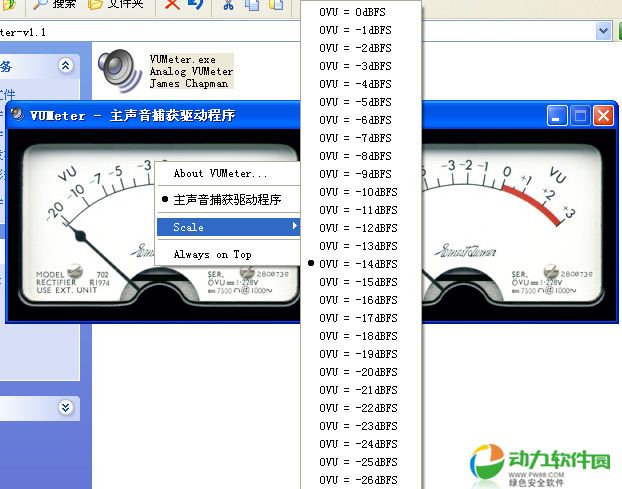
Task: Open the Scale submenu
Action: point(228,227)
